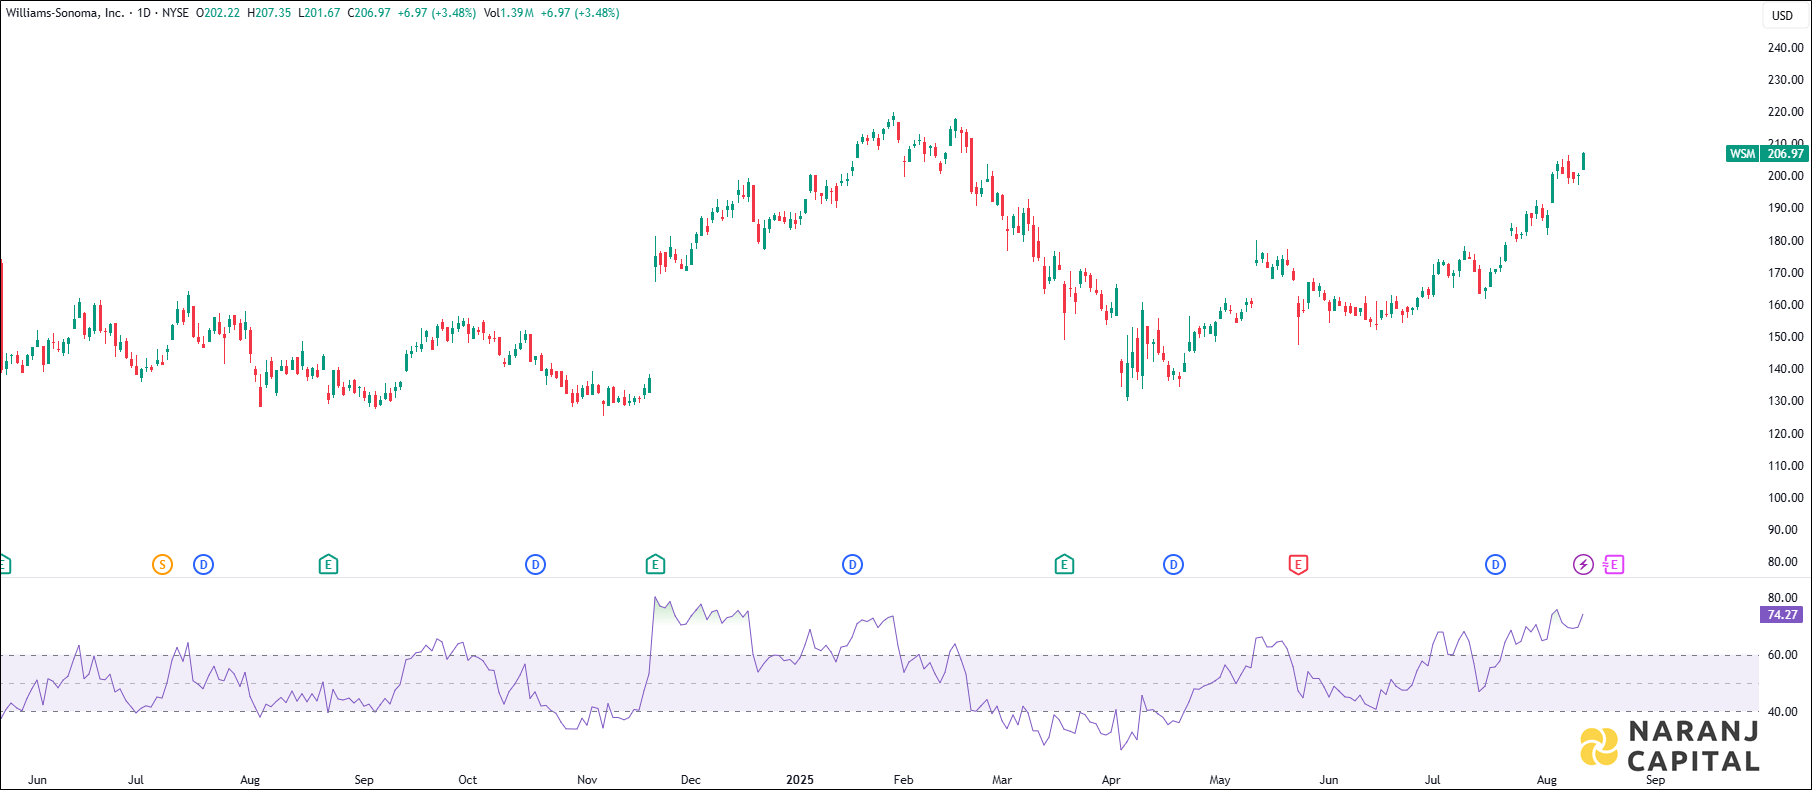This screenshot has height=790, width=1812.
Task: Click the 90.00 price axis label
Action: (x=1785, y=530)
